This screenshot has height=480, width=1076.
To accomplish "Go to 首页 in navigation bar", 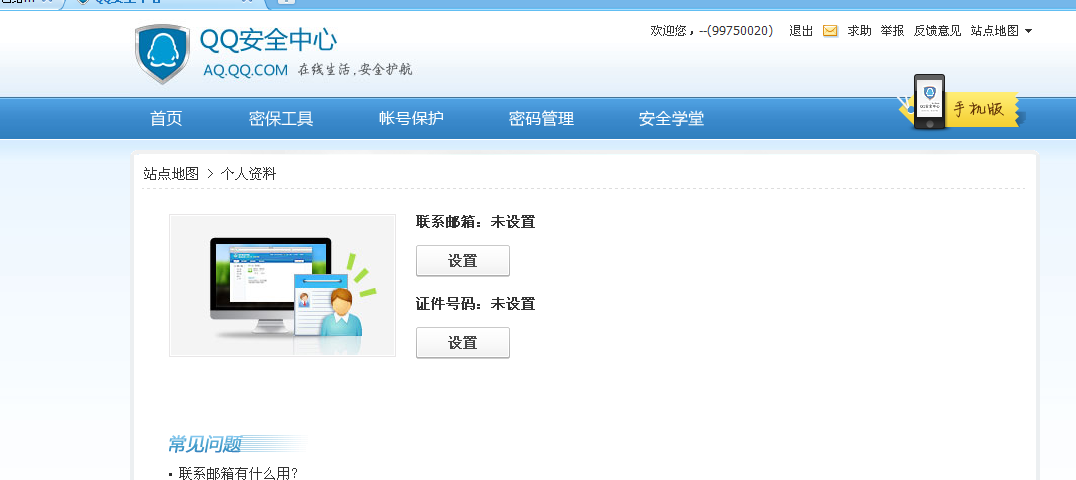I will [x=166, y=118].
